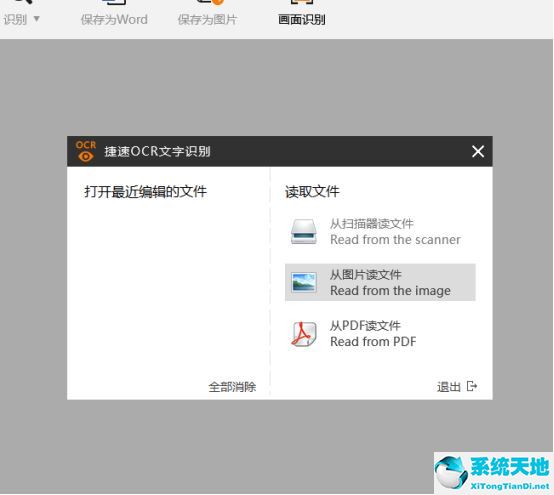Choose 从PDF读文件 Read from PDF
This screenshot has height=495, width=554.
[x=380, y=334]
